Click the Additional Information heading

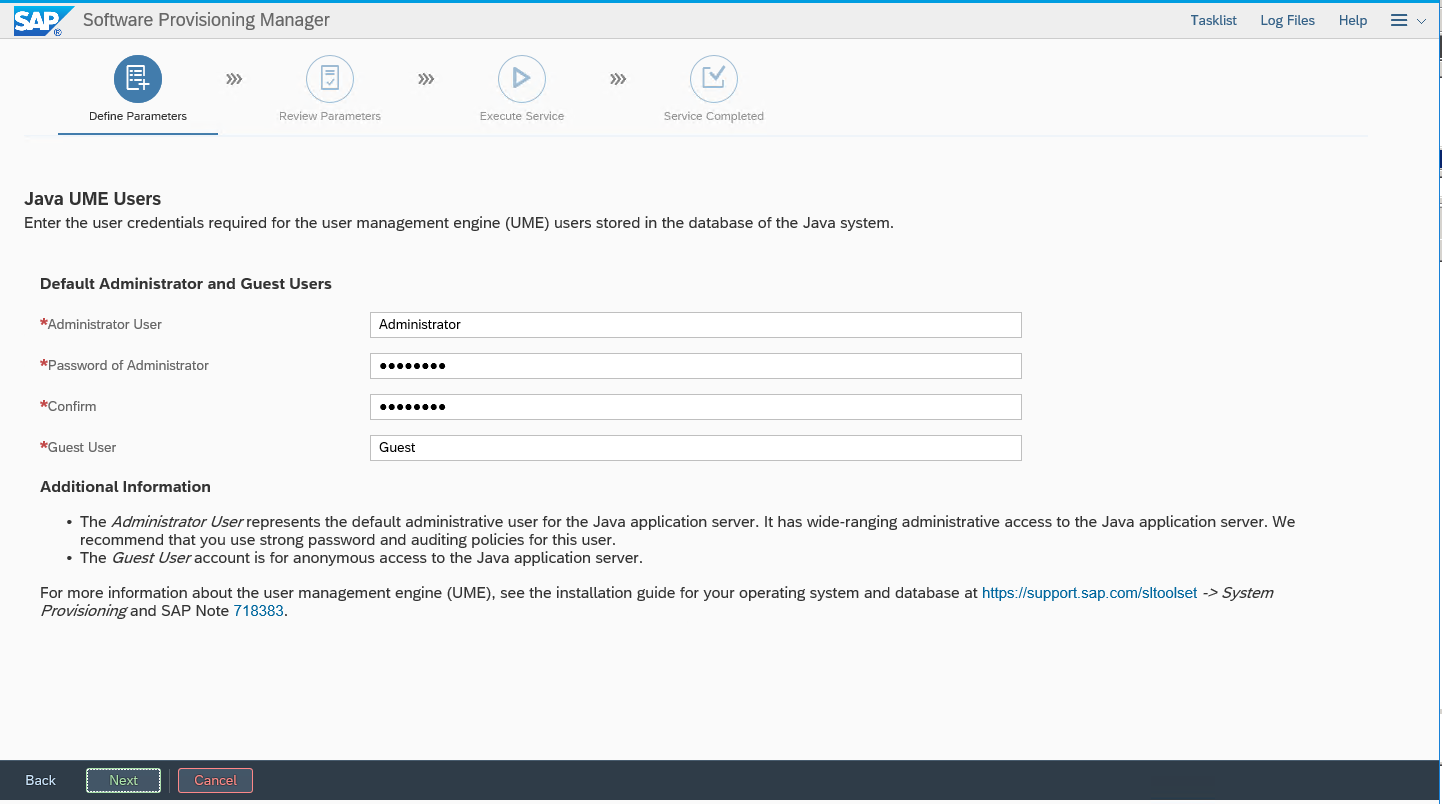125,487
